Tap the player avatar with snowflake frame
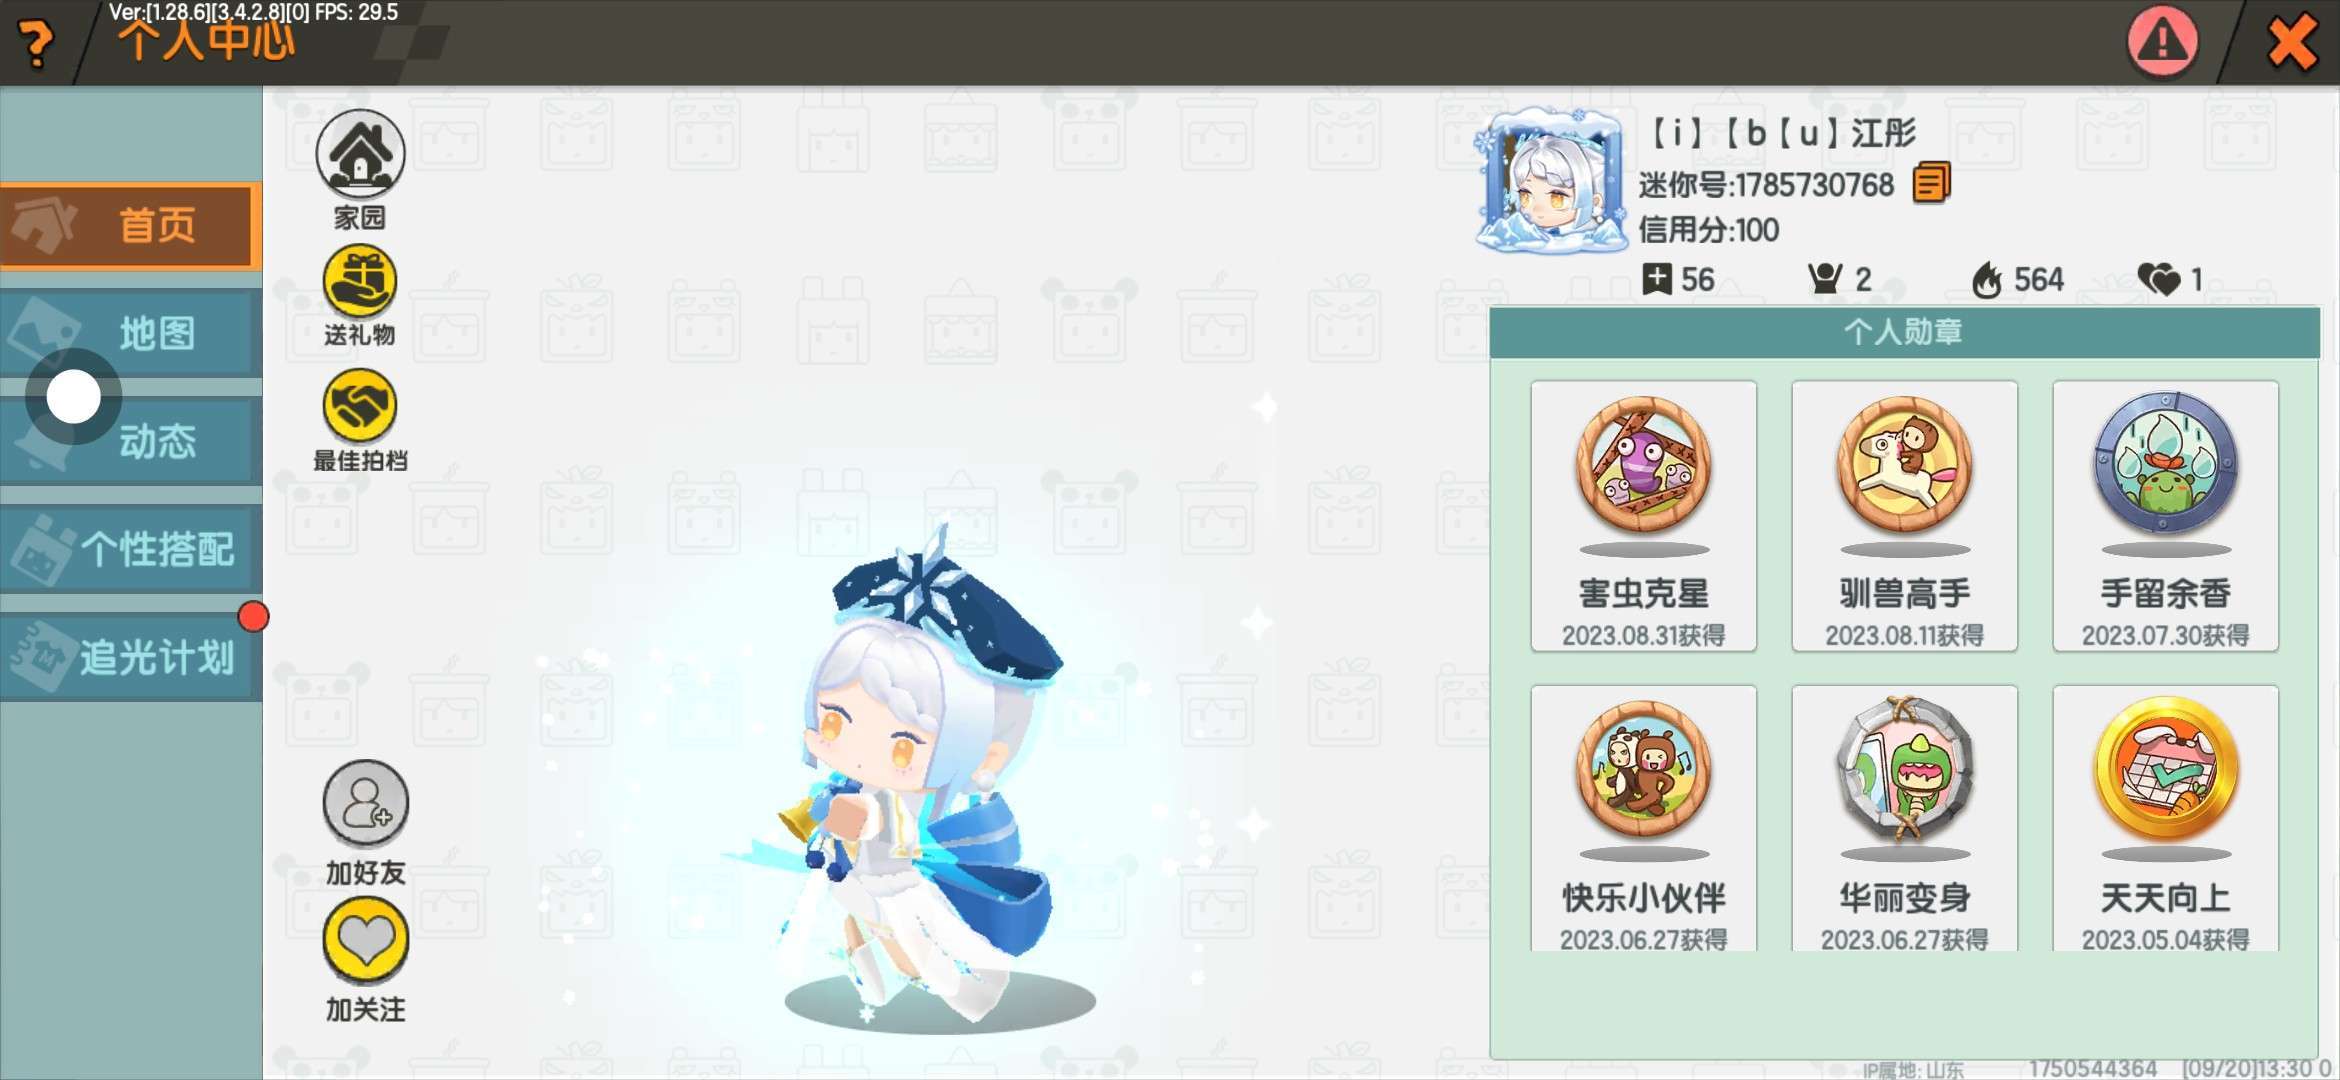2340x1080 pixels. 1551,180
